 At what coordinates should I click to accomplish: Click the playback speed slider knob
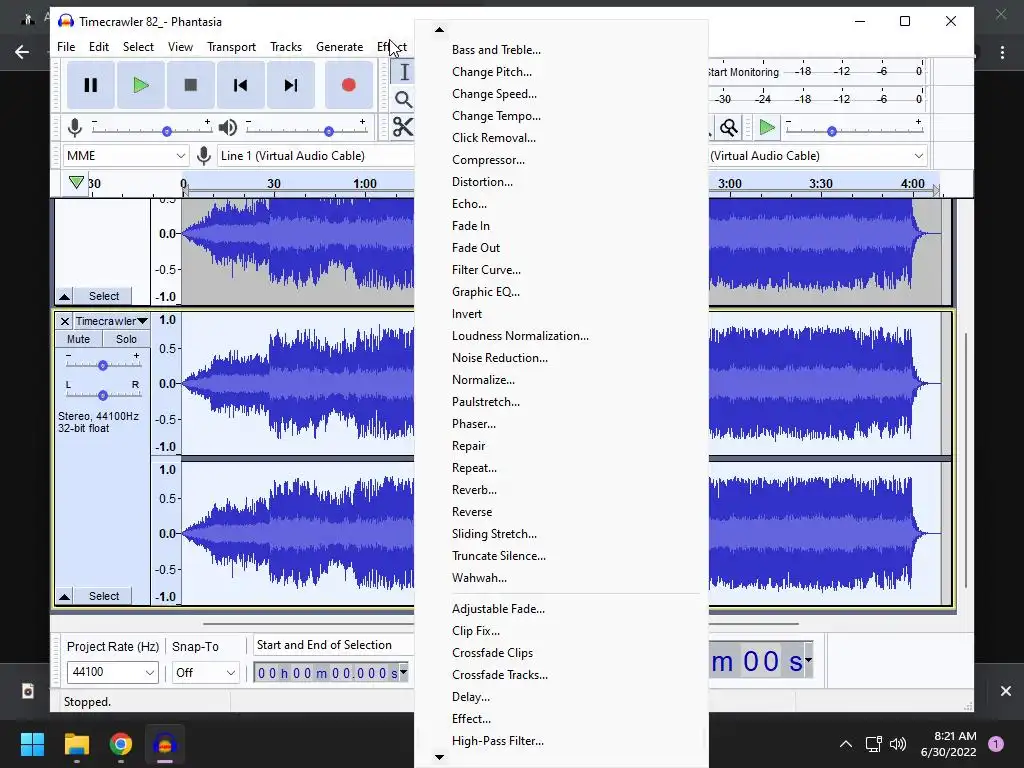tap(831, 131)
